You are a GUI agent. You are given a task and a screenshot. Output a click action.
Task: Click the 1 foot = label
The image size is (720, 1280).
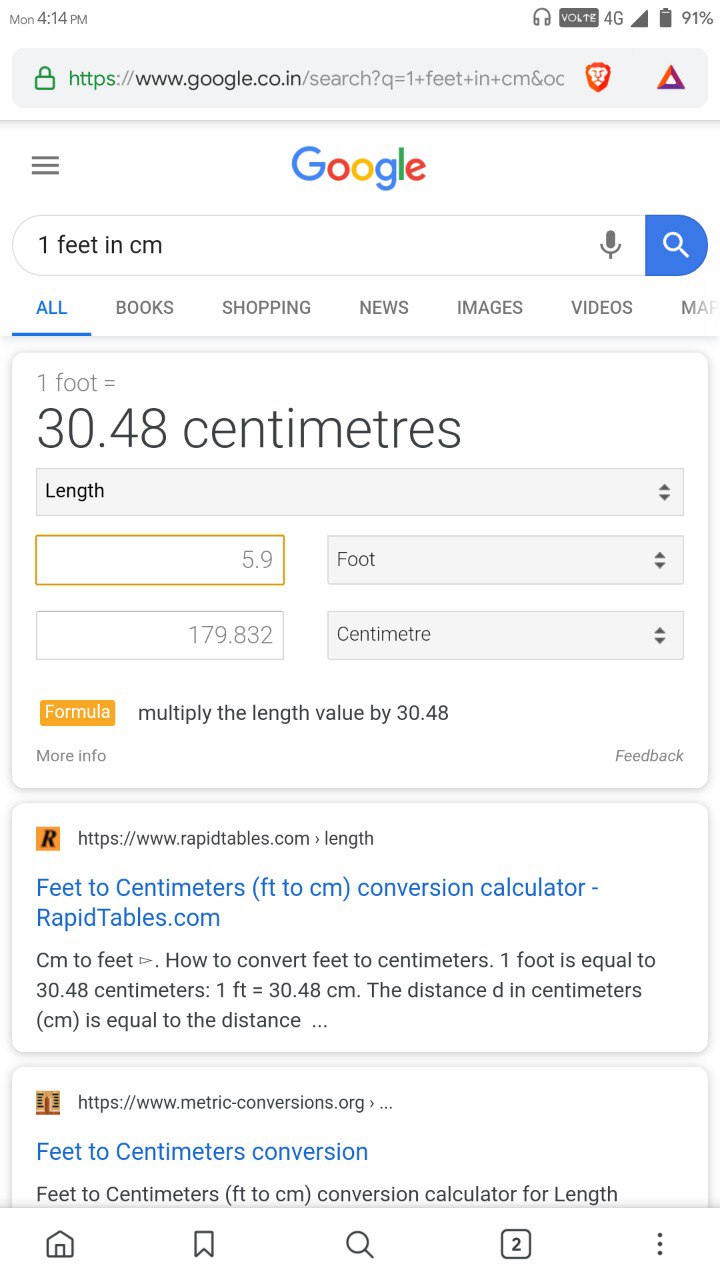pyautogui.click(x=76, y=383)
